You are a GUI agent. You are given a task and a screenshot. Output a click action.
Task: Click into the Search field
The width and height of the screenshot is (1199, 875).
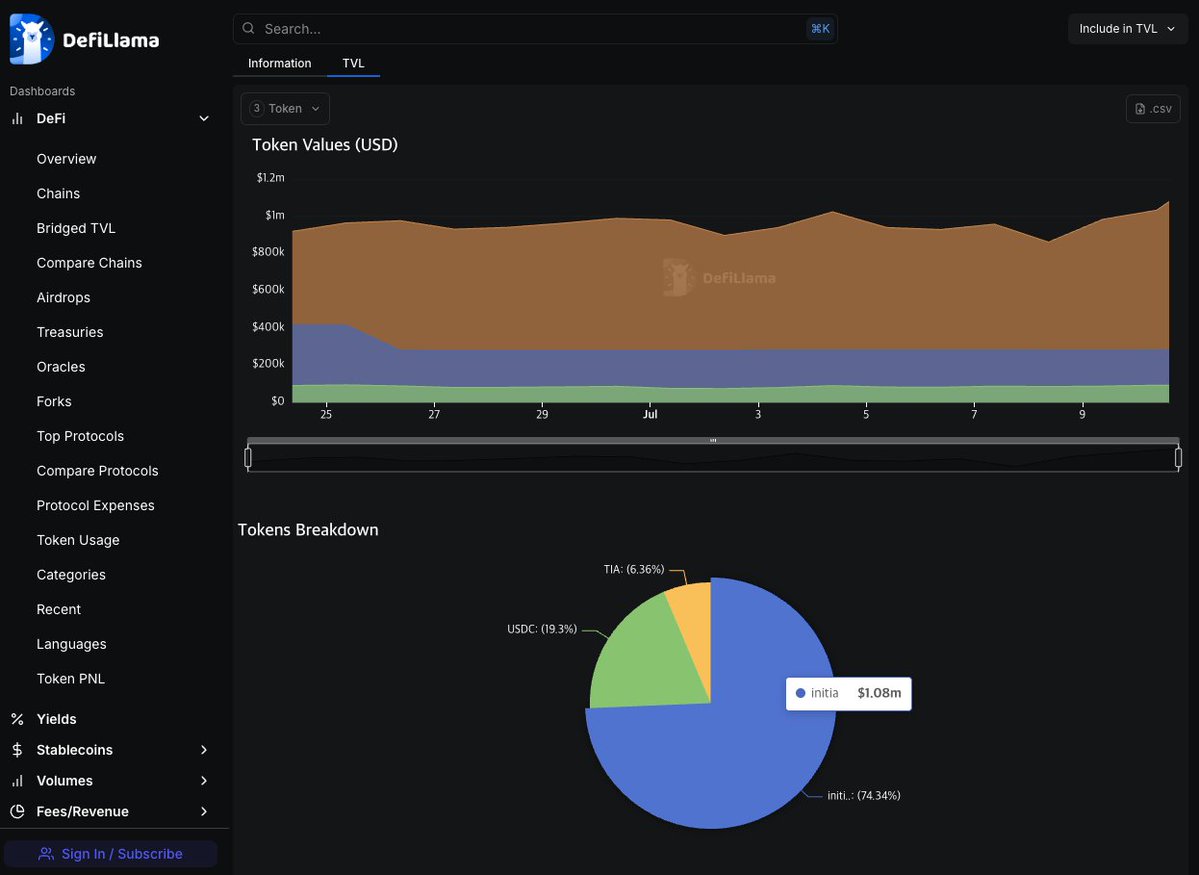coord(535,29)
